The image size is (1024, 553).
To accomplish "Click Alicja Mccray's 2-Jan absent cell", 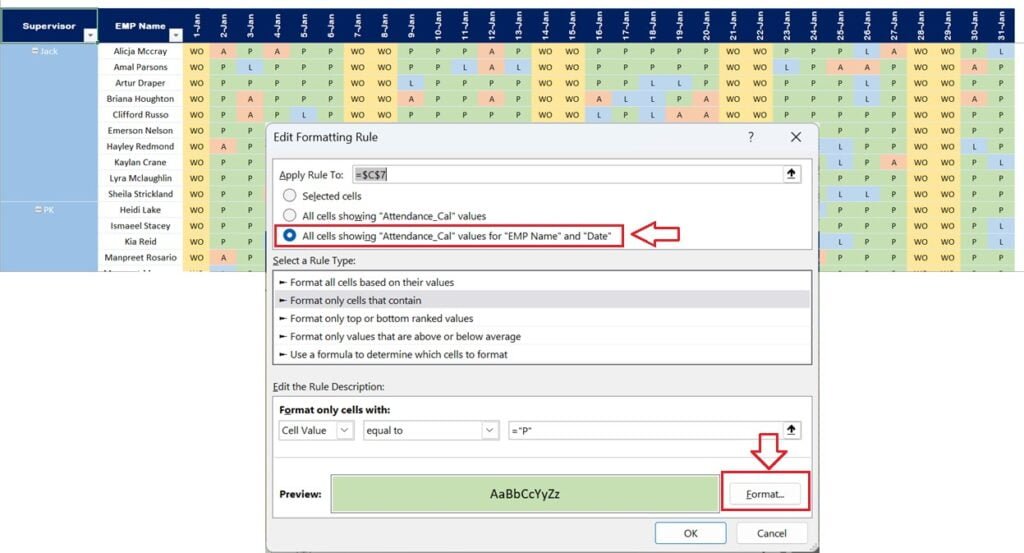I will (223, 51).
